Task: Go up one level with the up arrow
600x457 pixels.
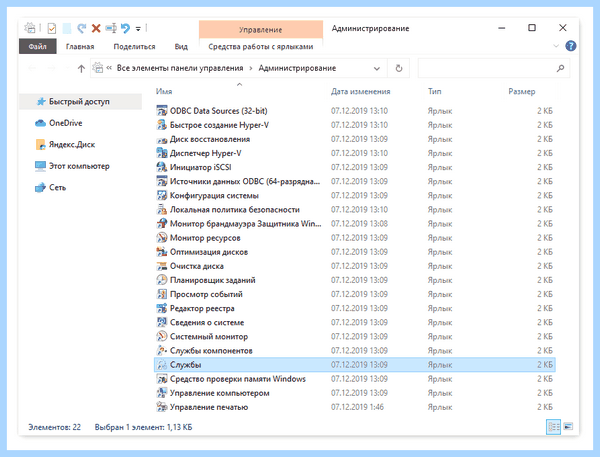Action: pyautogui.click(x=81, y=69)
